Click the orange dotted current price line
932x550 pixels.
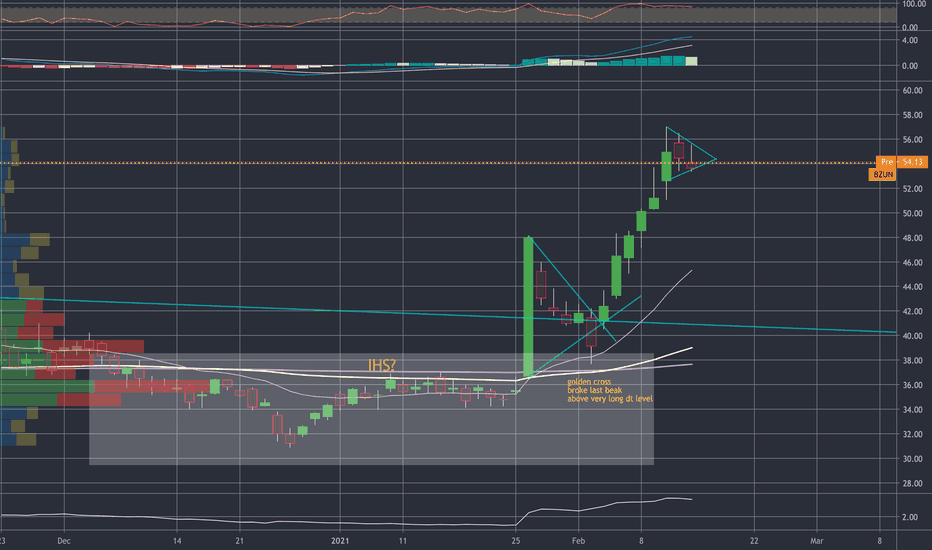437,162
